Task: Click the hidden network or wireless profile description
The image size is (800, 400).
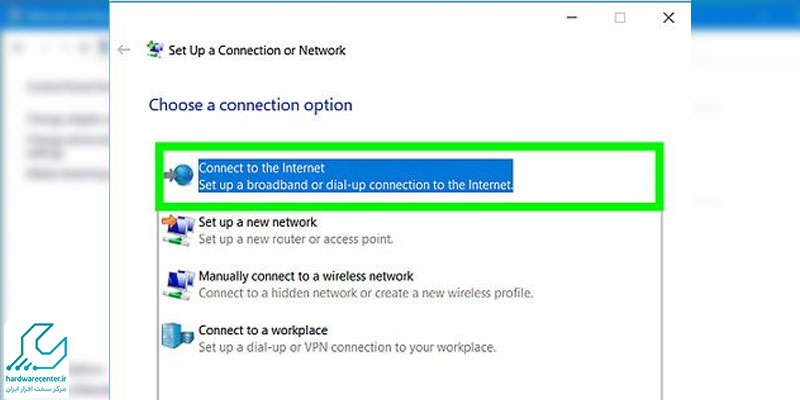Action: coord(366,293)
